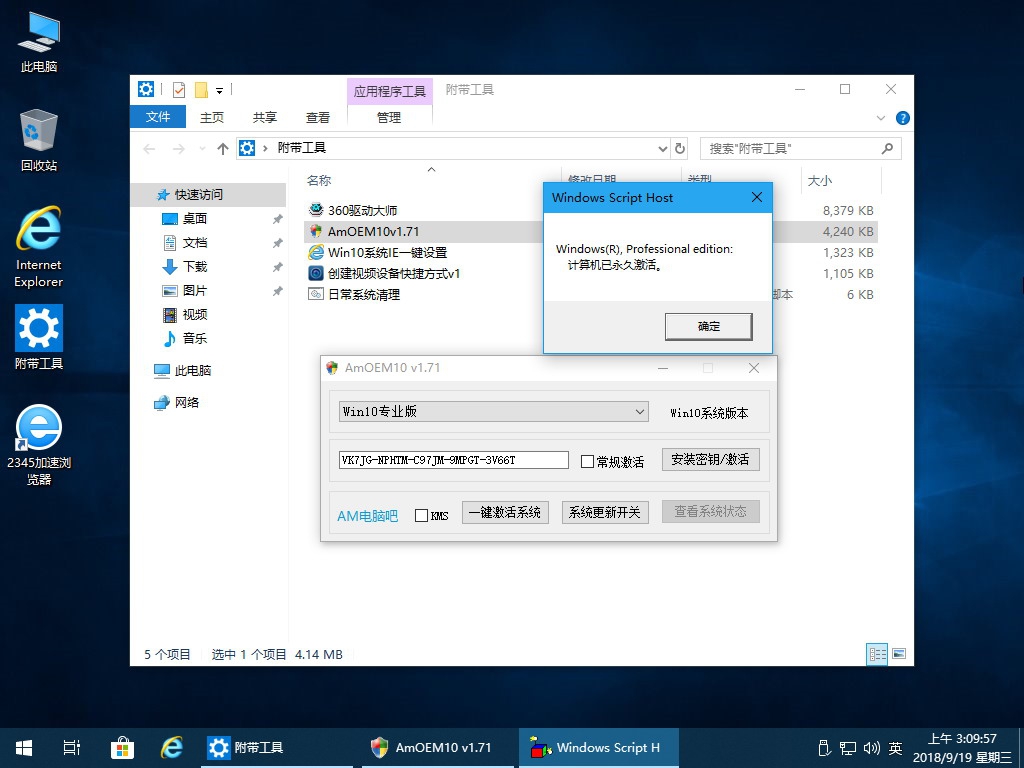Open the 附带工具 desktop shortcut
The width and height of the screenshot is (1024, 768).
pos(39,337)
